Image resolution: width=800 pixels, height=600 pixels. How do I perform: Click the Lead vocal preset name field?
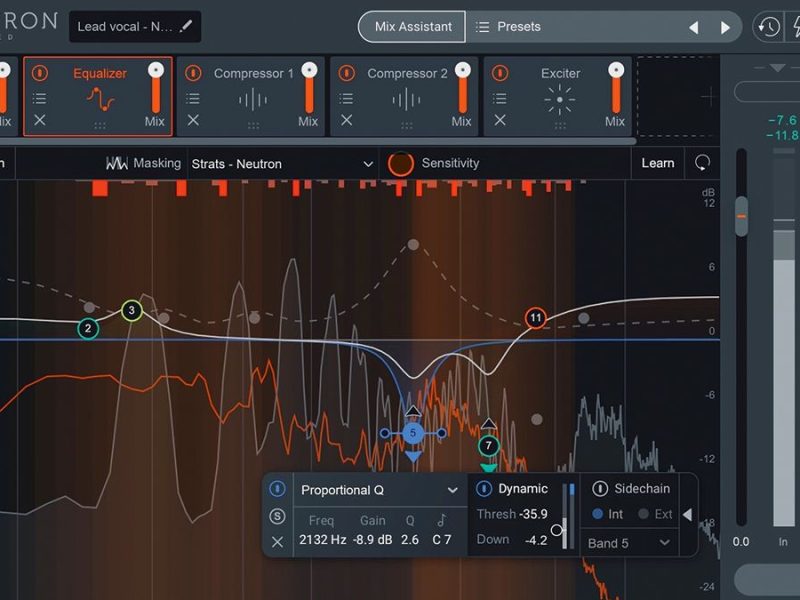[135, 27]
